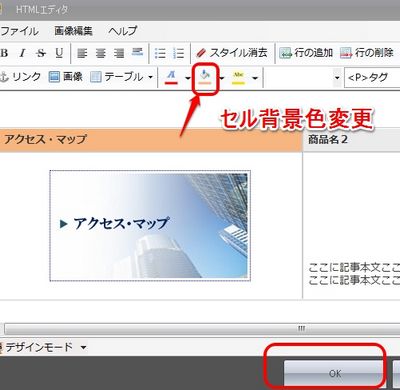Open デザインモード dropdown arrow
The height and width of the screenshot is (390, 400).
click(83, 348)
